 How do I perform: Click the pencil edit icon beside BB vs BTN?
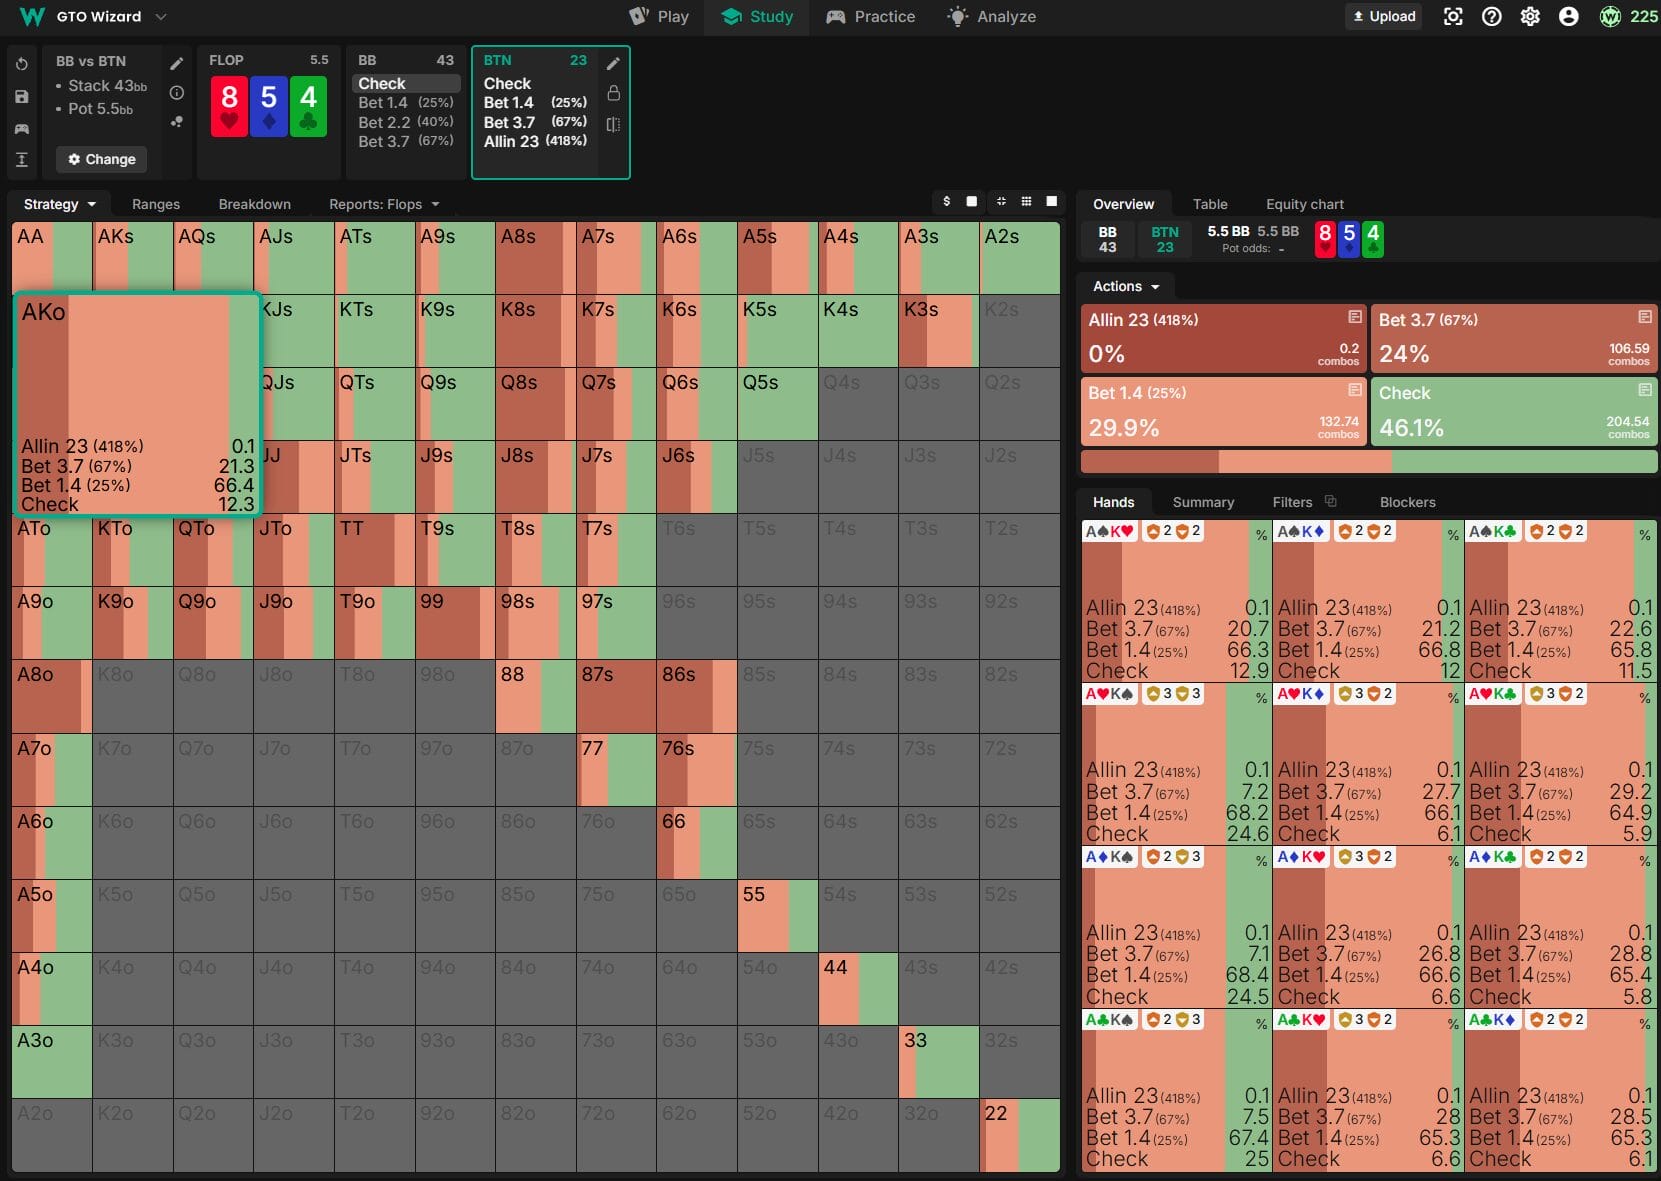(x=177, y=64)
